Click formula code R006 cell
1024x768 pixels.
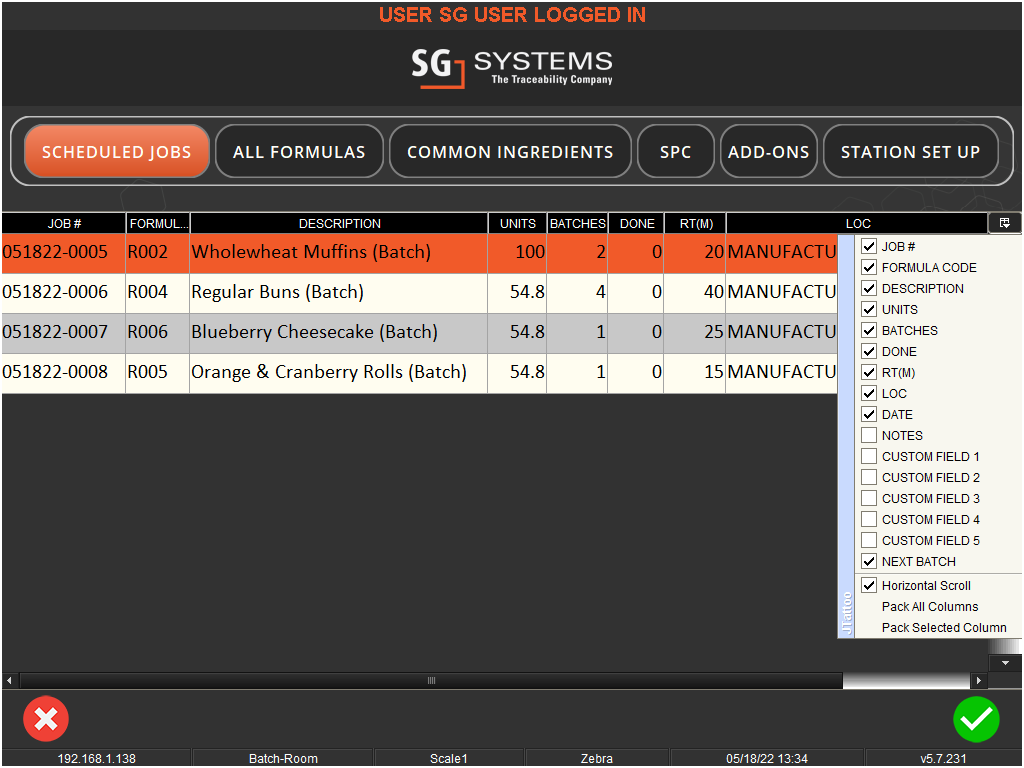pos(157,332)
